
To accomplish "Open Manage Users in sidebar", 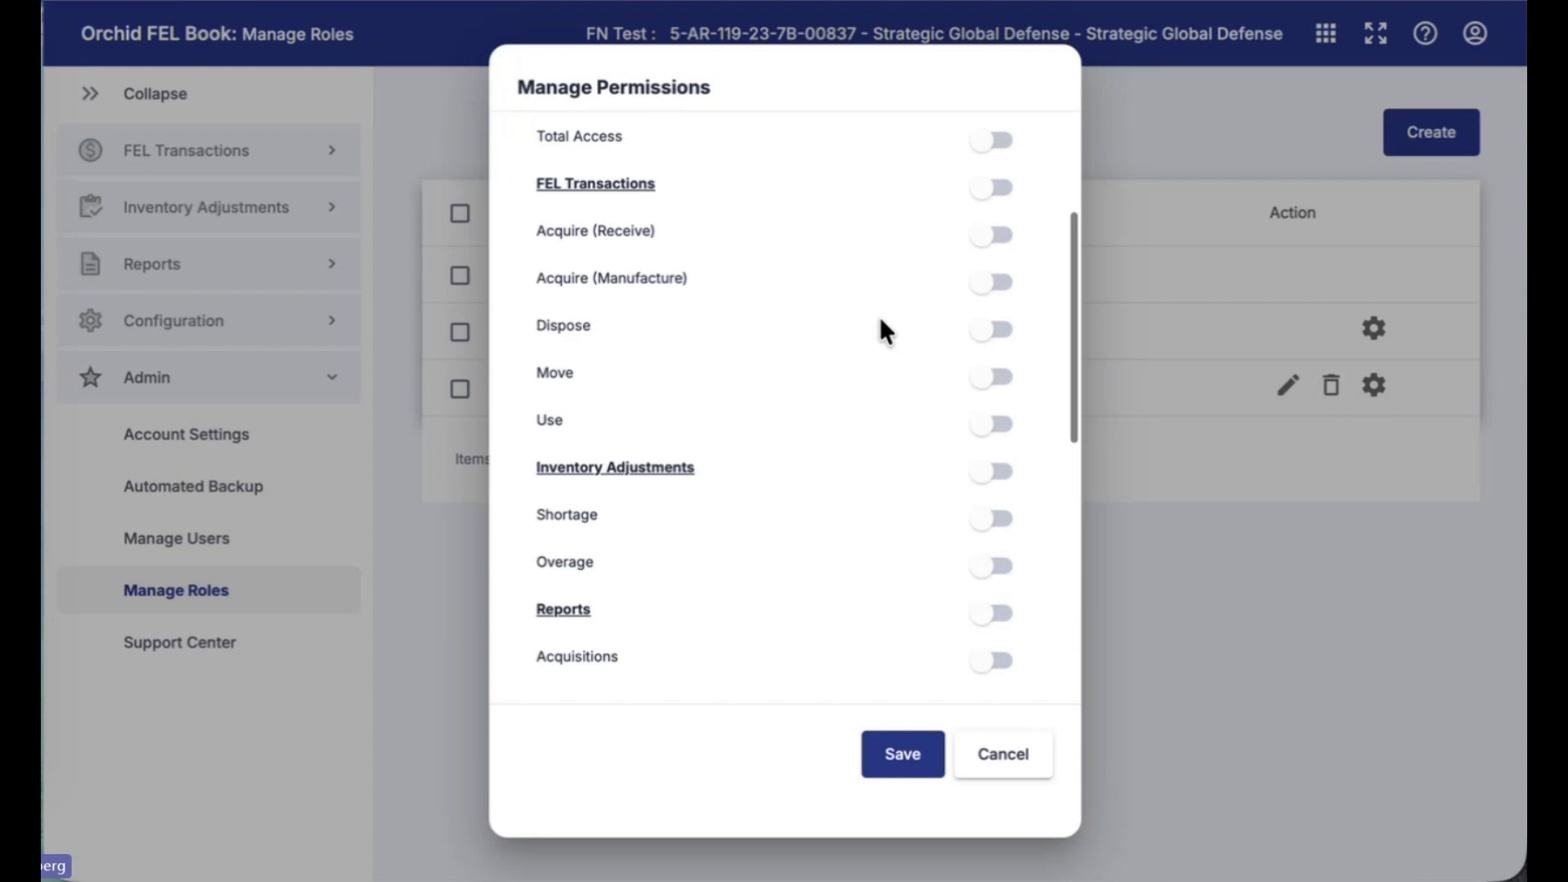I will click(x=176, y=538).
